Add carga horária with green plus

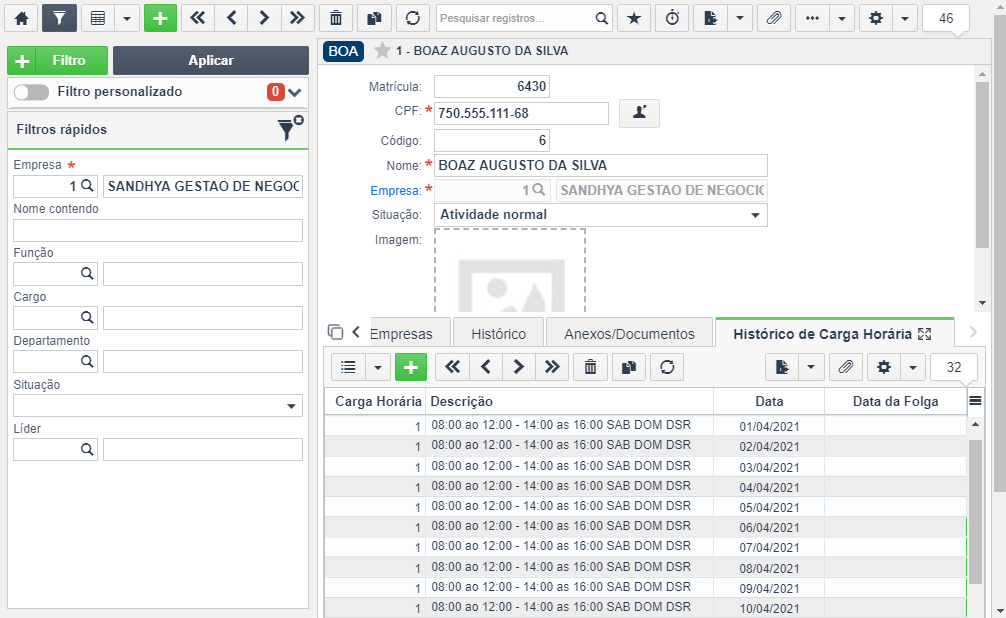pos(411,367)
